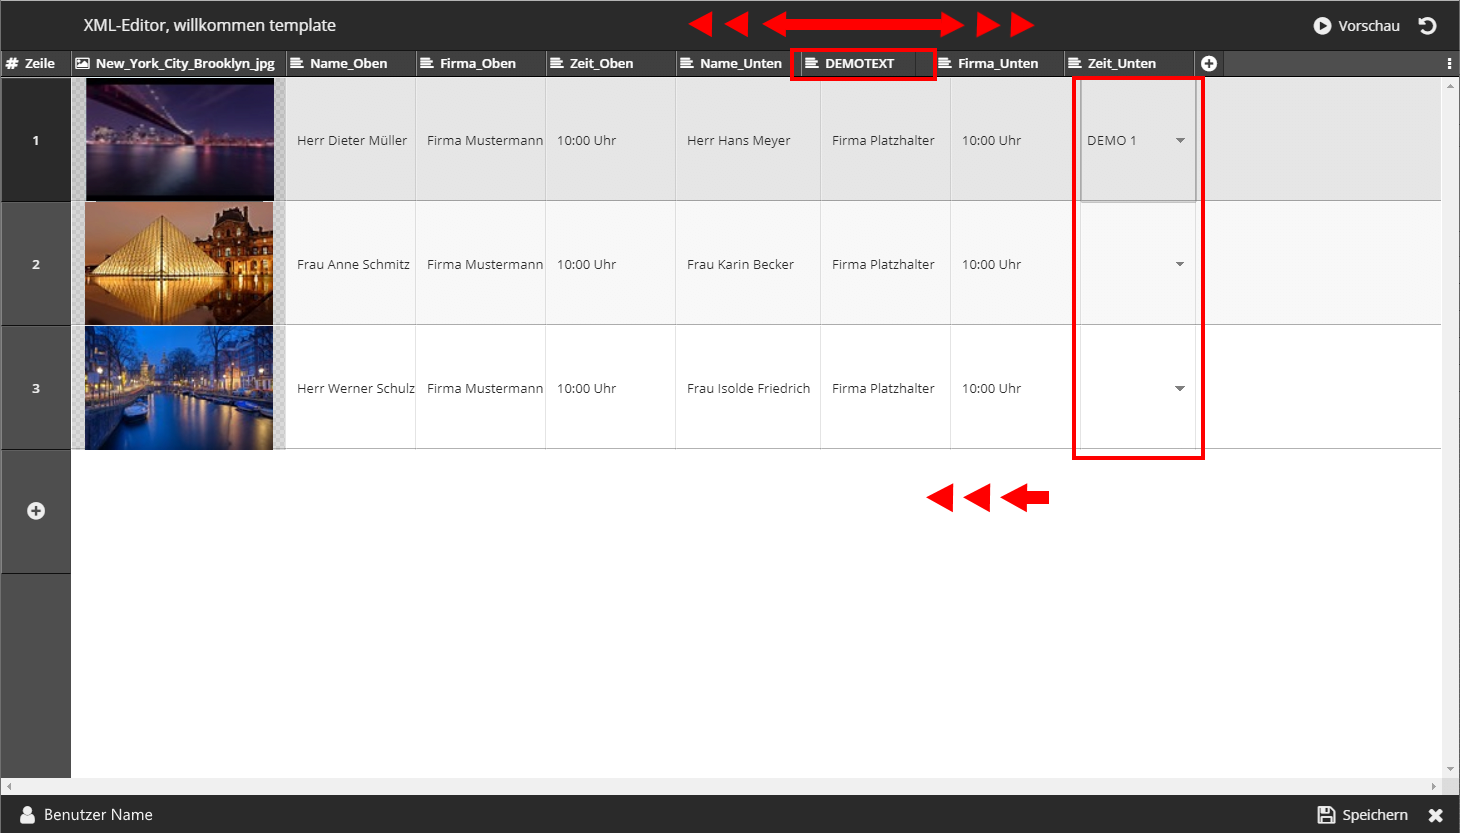Select the Louvre pyramid thumbnail
The image size is (1460, 833).
click(x=179, y=264)
